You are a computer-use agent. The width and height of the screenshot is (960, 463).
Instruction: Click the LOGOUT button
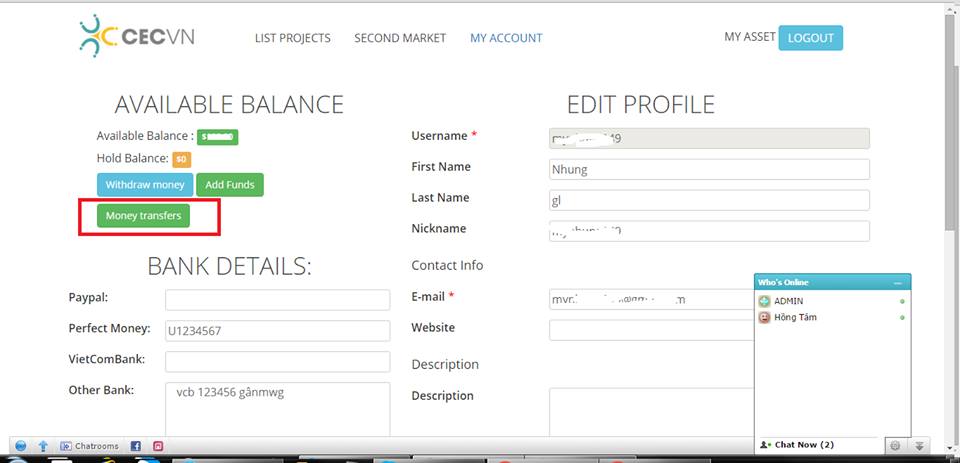tap(811, 38)
